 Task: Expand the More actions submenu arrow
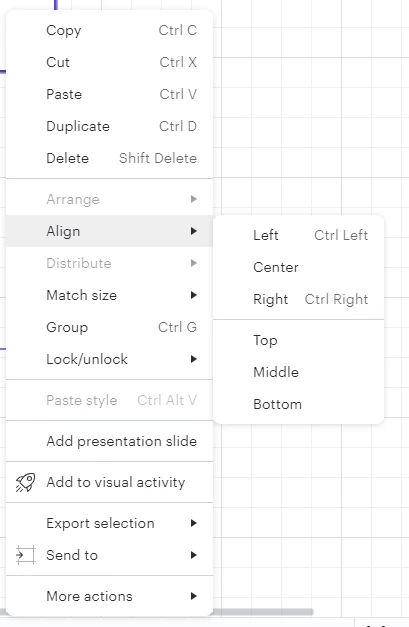point(194,596)
